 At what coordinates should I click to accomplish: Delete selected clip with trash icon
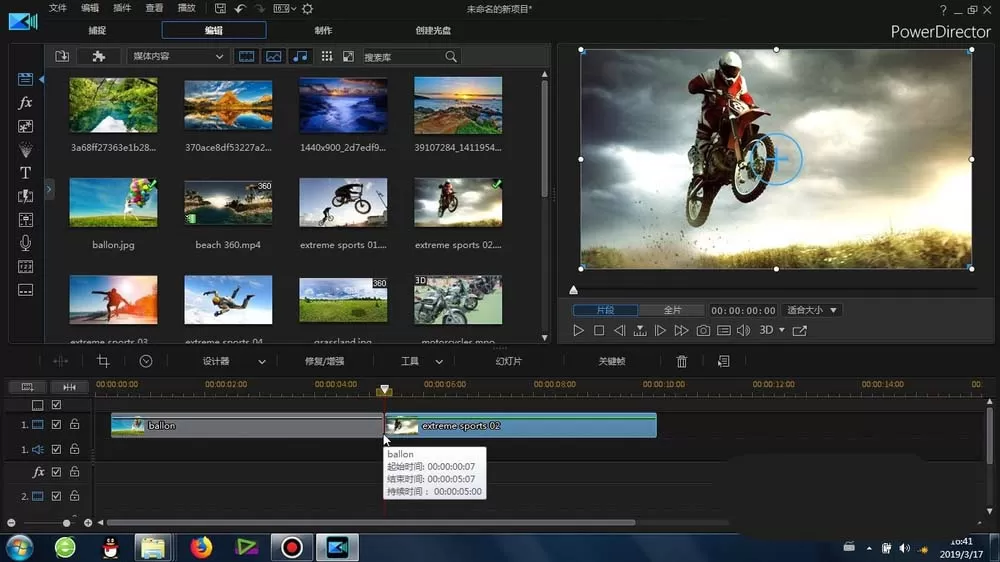[x=682, y=362]
